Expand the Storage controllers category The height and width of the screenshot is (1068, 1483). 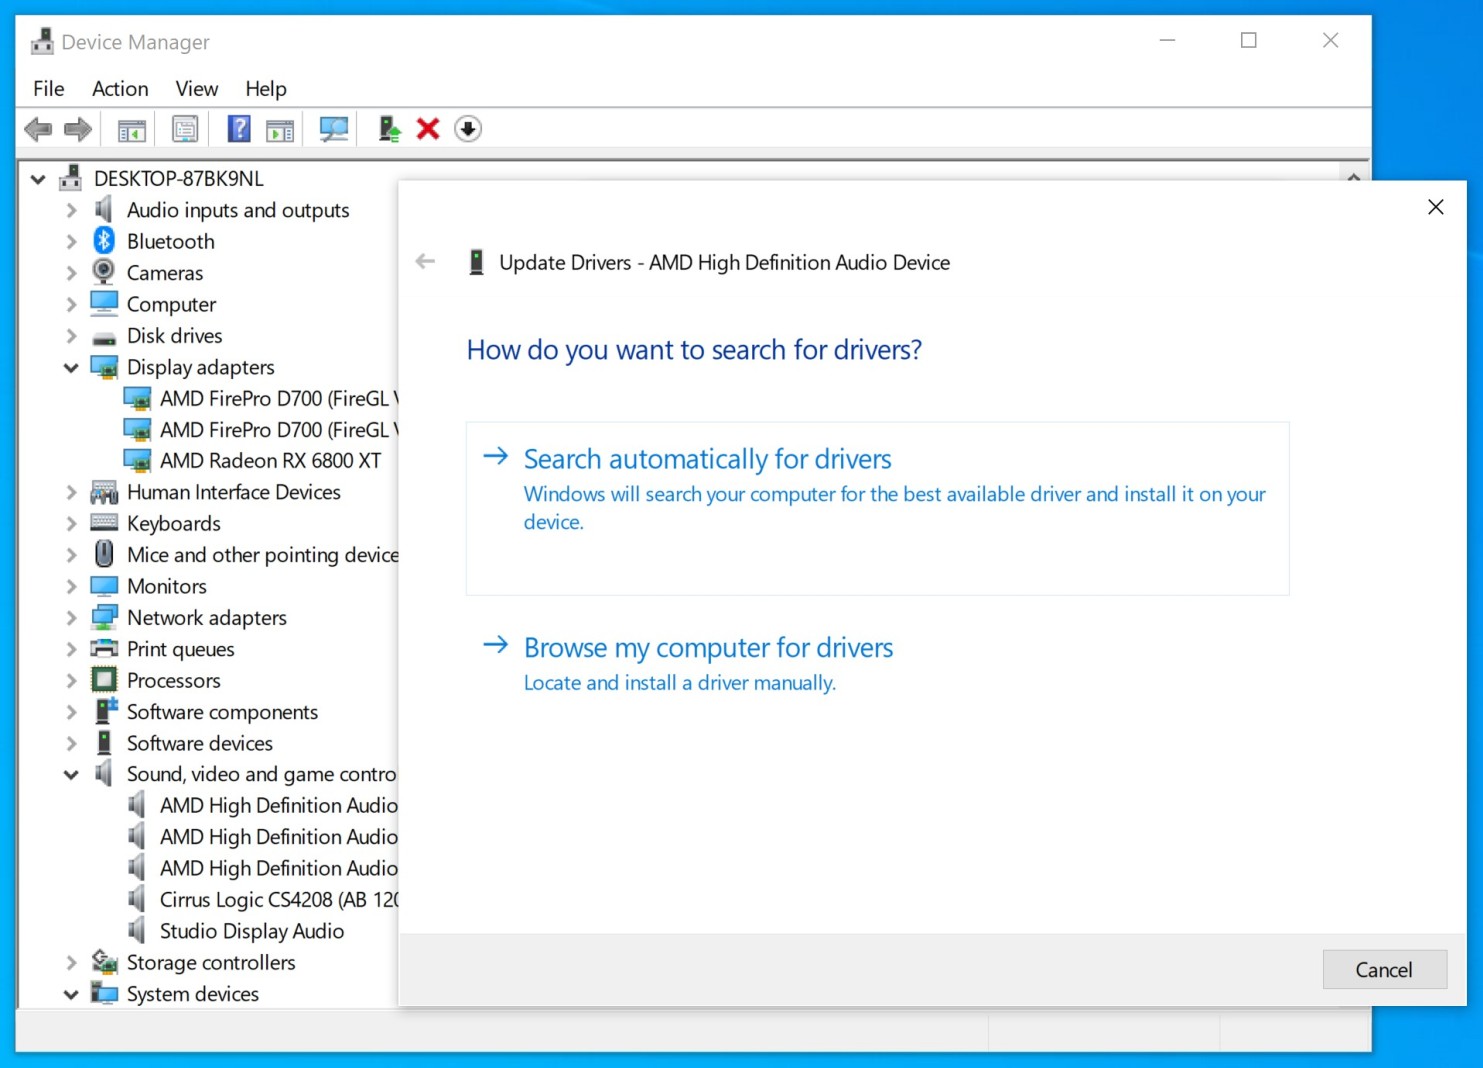[x=71, y=963]
